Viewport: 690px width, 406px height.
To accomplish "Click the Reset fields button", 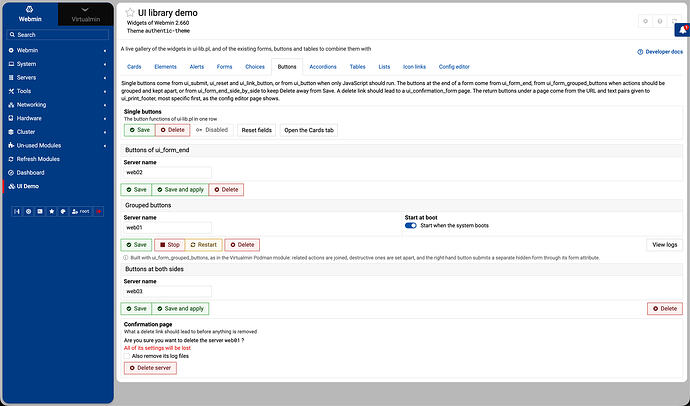I will (257, 130).
